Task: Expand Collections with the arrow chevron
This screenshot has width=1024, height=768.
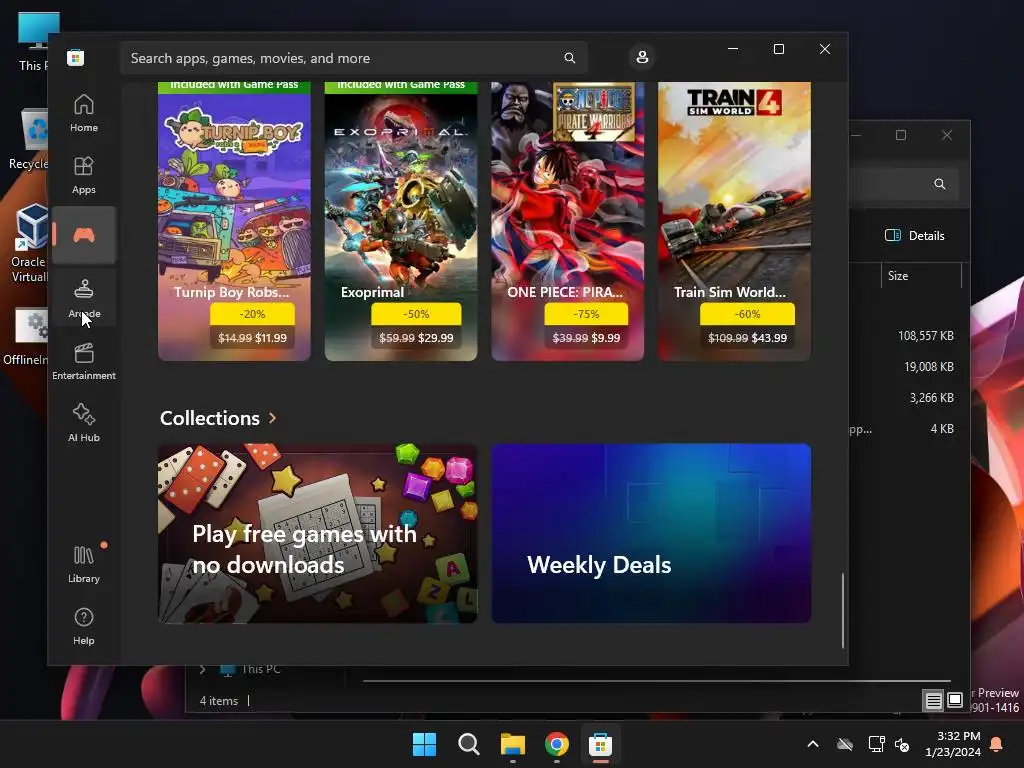Action: pyautogui.click(x=272, y=418)
